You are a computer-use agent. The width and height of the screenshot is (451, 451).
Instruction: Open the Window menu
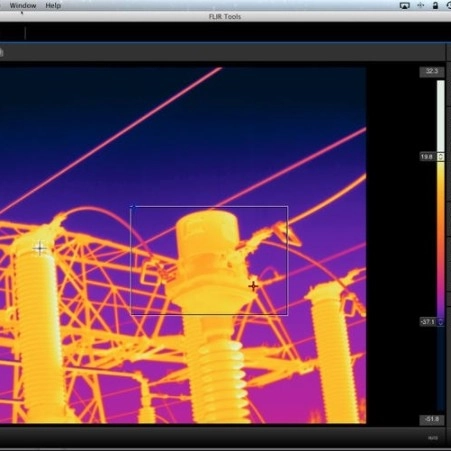click(23, 5)
